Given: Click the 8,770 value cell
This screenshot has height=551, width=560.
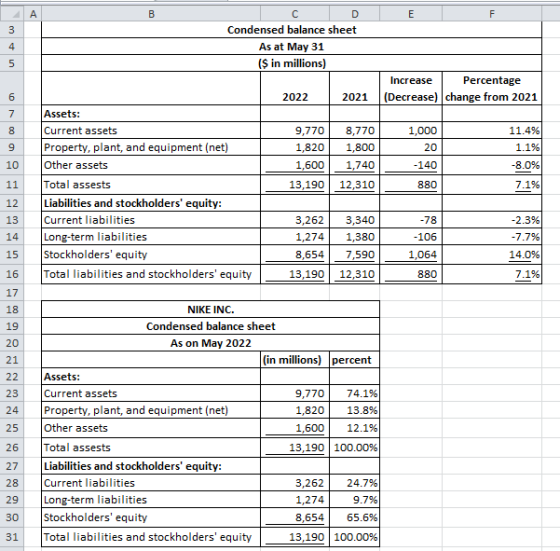Looking at the screenshot, I should 354,130.
